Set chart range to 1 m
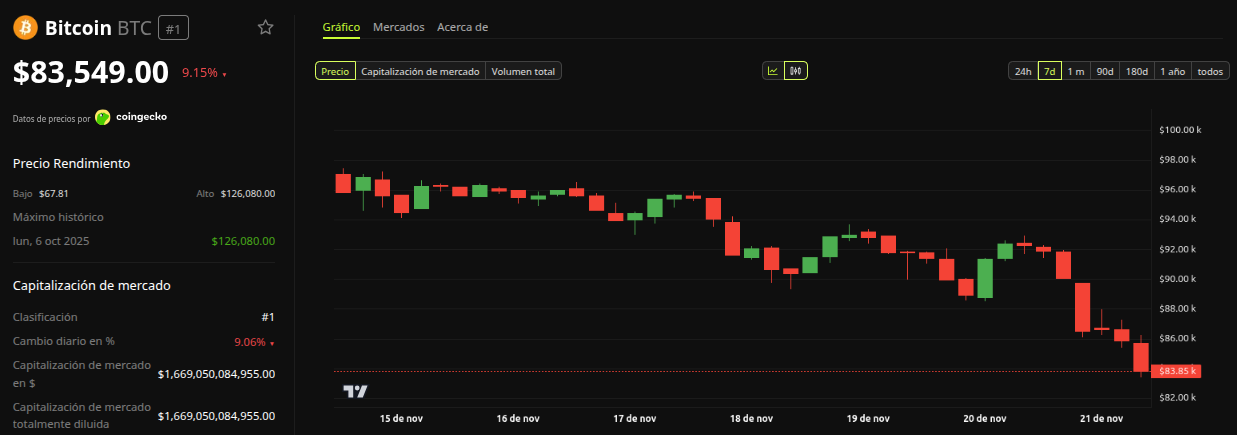 coord(1076,71)
